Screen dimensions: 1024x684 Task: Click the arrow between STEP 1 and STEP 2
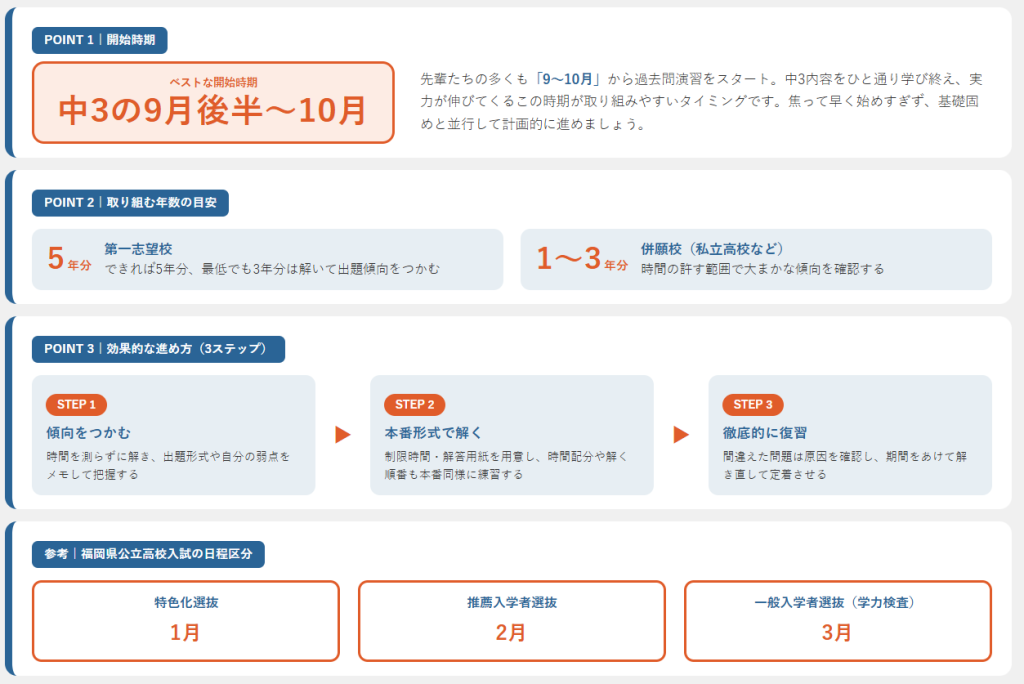(343, 434)
